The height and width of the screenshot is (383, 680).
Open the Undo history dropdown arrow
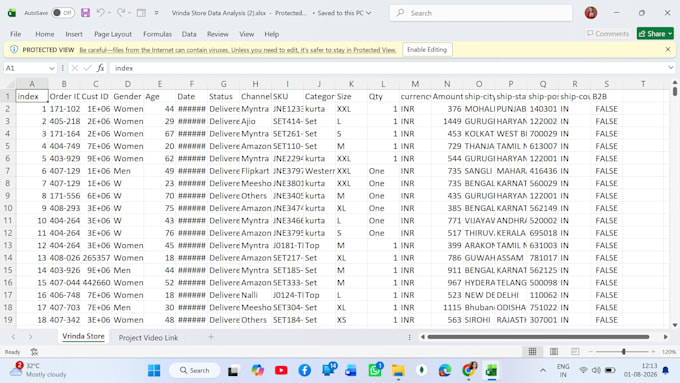coord(109,13)
